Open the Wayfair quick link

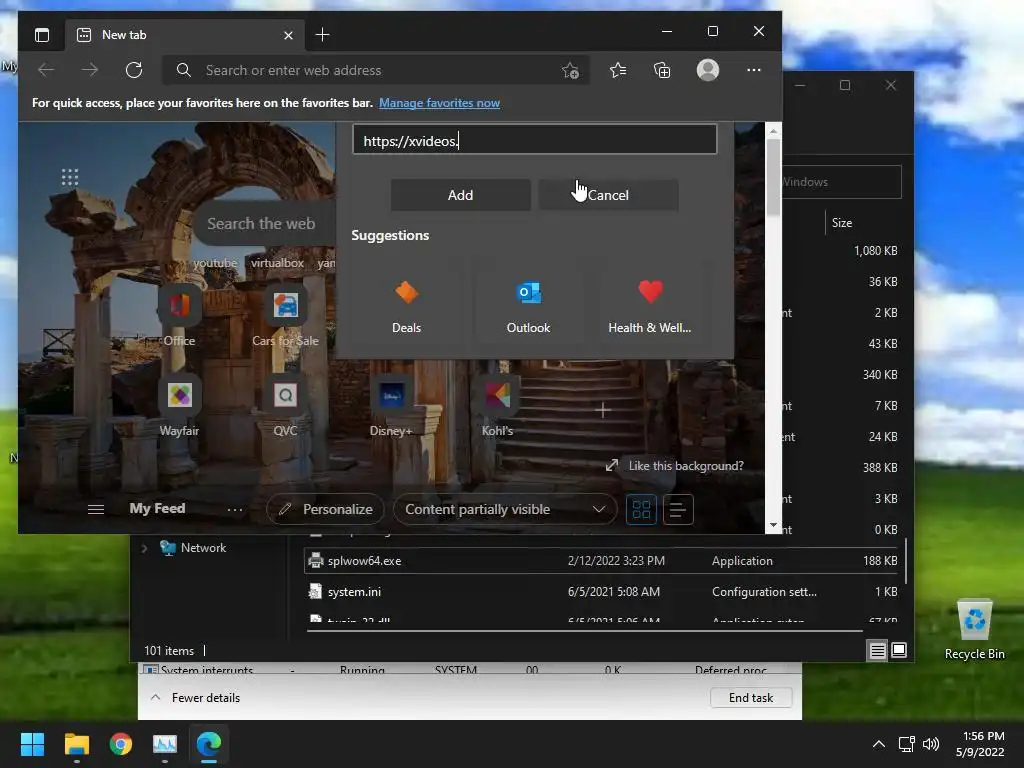coord(179,406)
